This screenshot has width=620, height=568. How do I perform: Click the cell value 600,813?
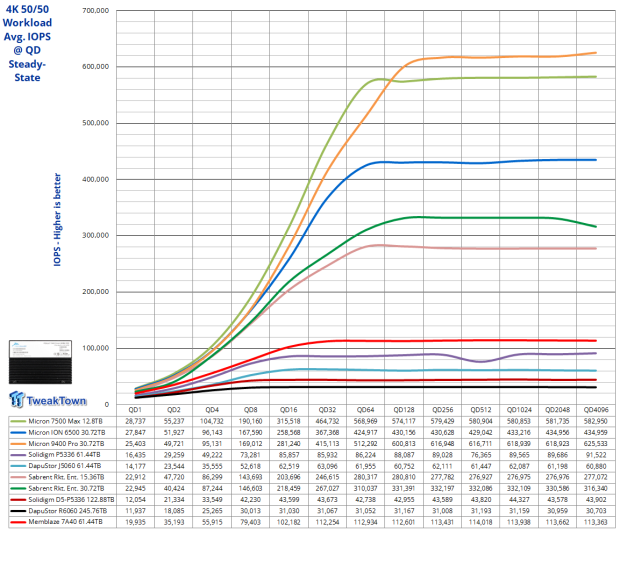pyautogui.click(x=404, y=444)
